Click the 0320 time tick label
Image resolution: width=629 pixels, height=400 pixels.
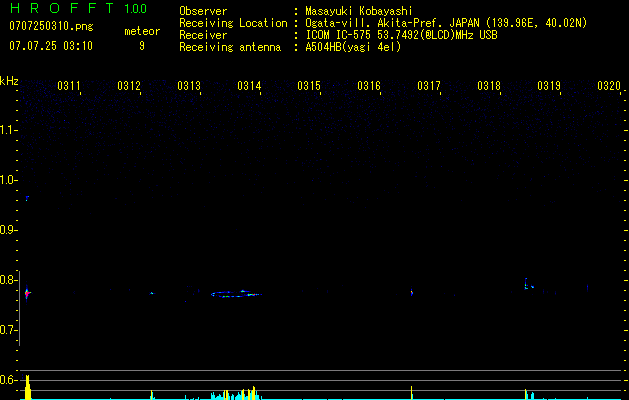click(609, 85)
